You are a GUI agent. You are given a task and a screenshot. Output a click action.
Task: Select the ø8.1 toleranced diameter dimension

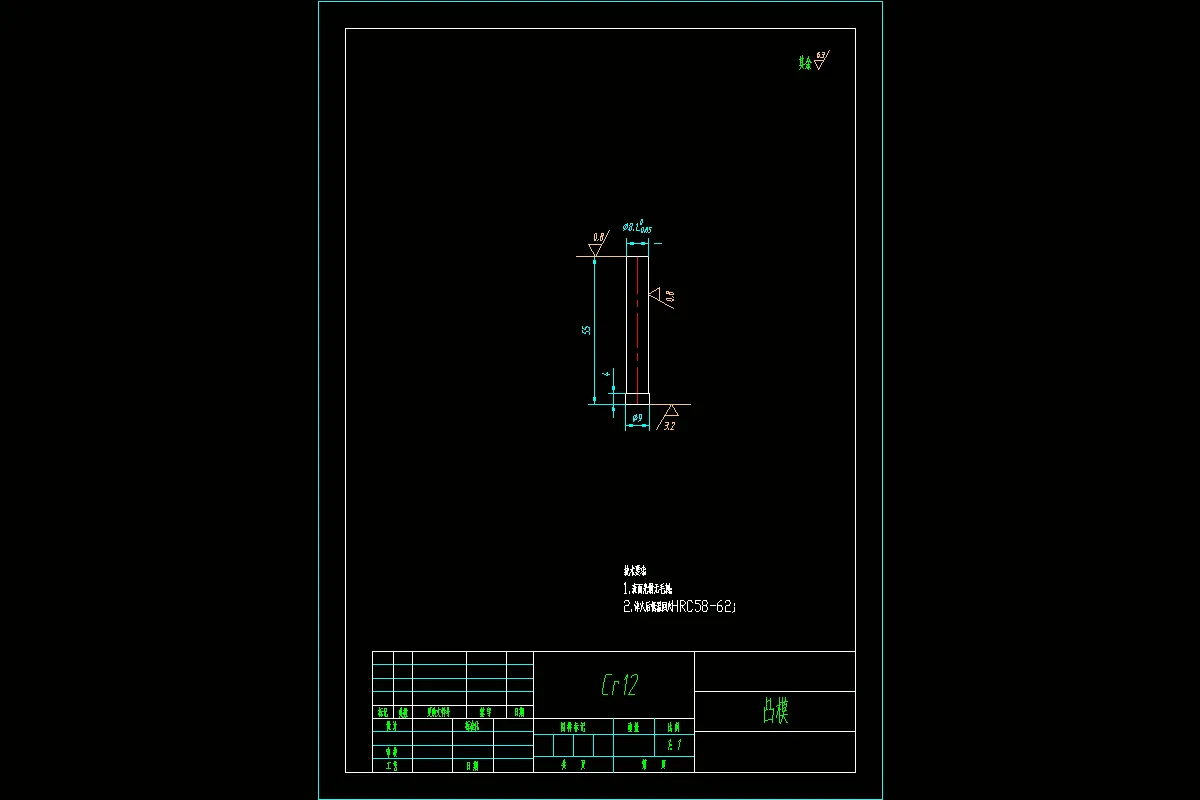[637, 229]
